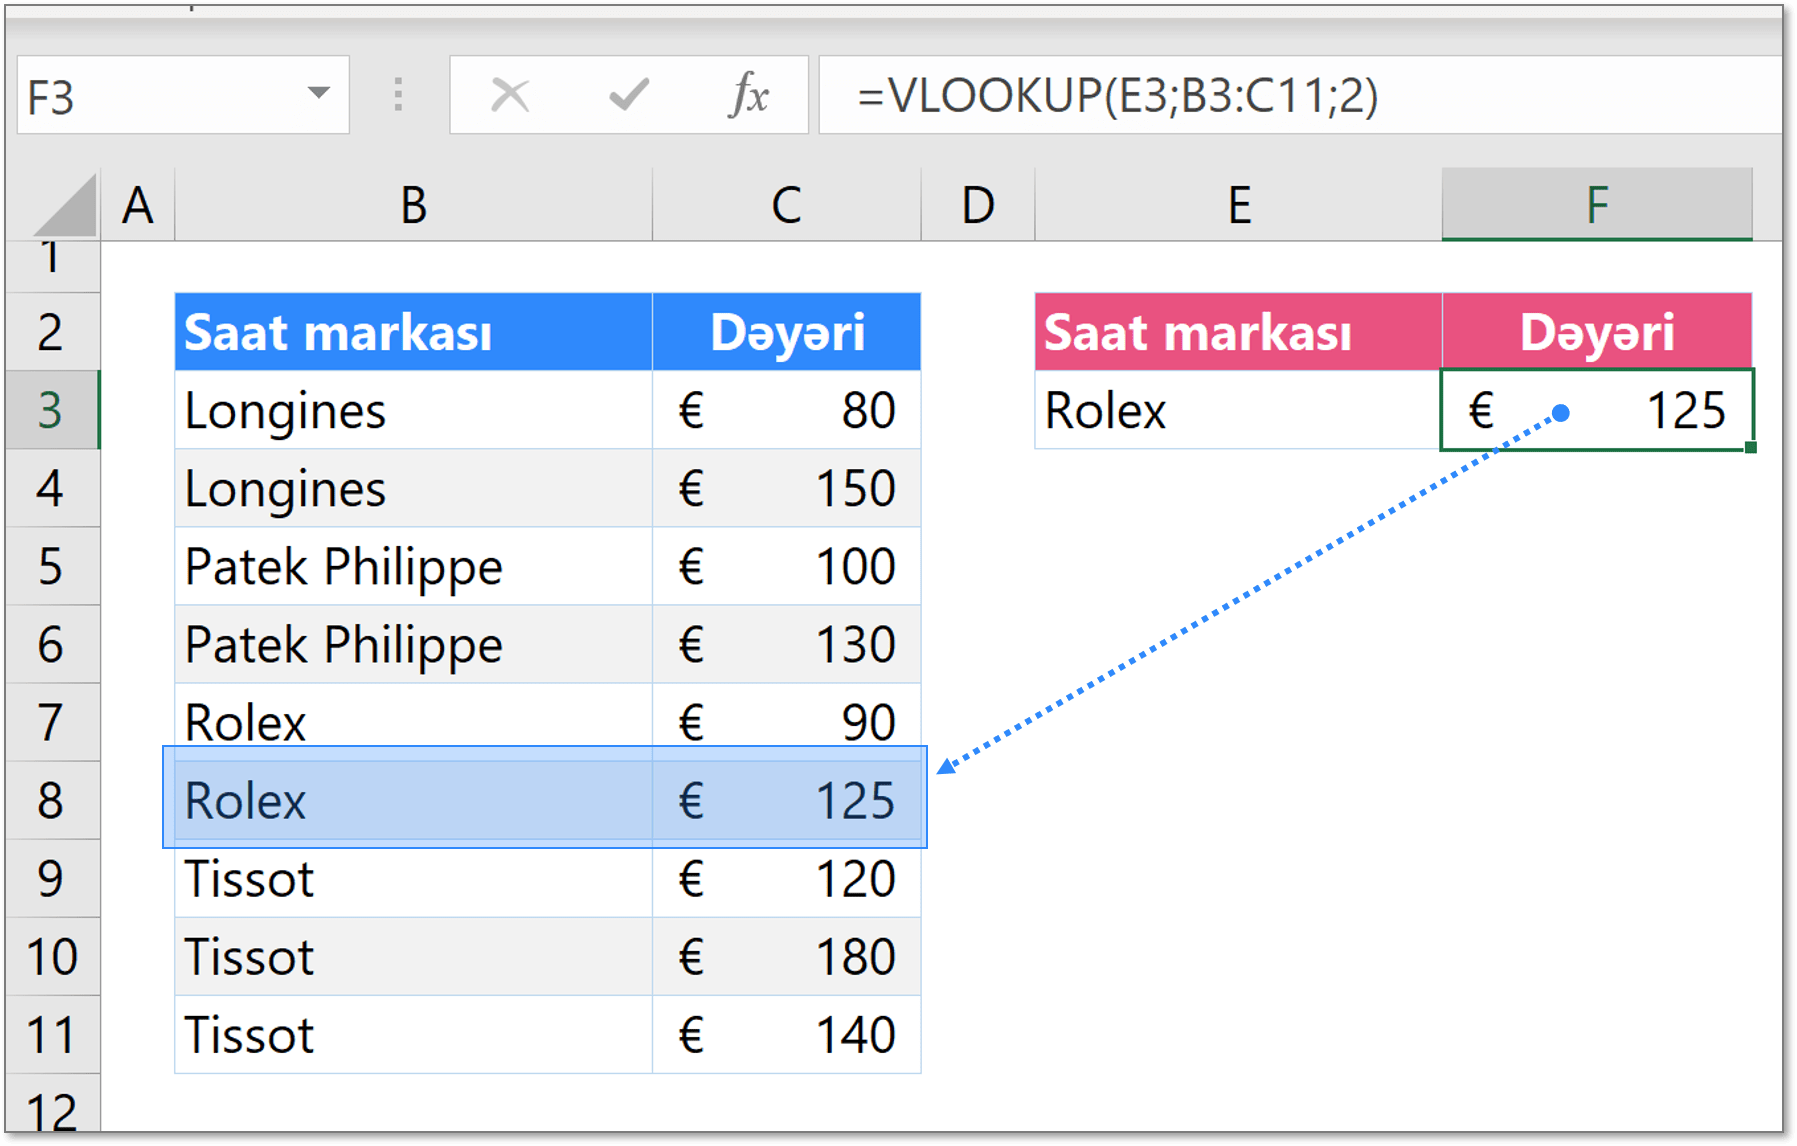Select row 3 header
Image resolution: width=1797 pixels, height=1146 pixels.
click(x=52, y=410)
